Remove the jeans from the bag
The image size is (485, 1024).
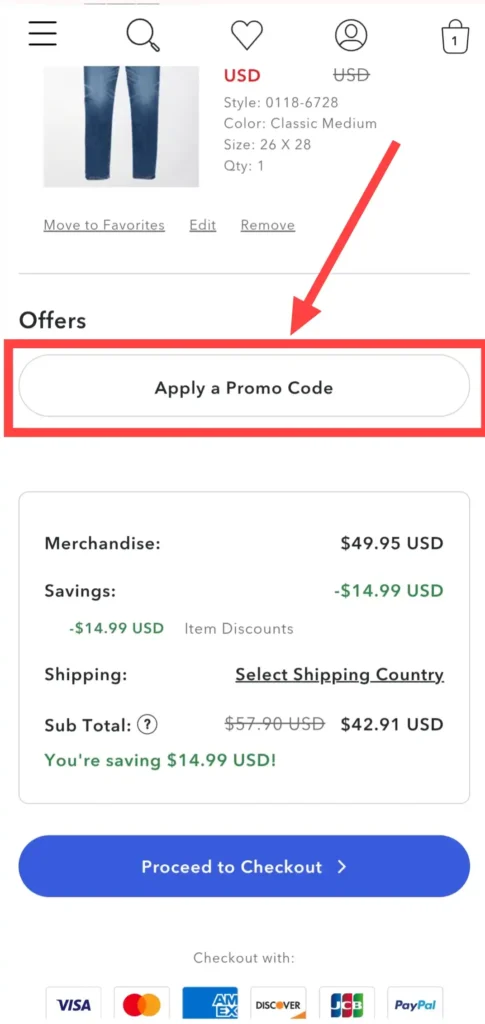pyautogui.click(x=268, y=225)
